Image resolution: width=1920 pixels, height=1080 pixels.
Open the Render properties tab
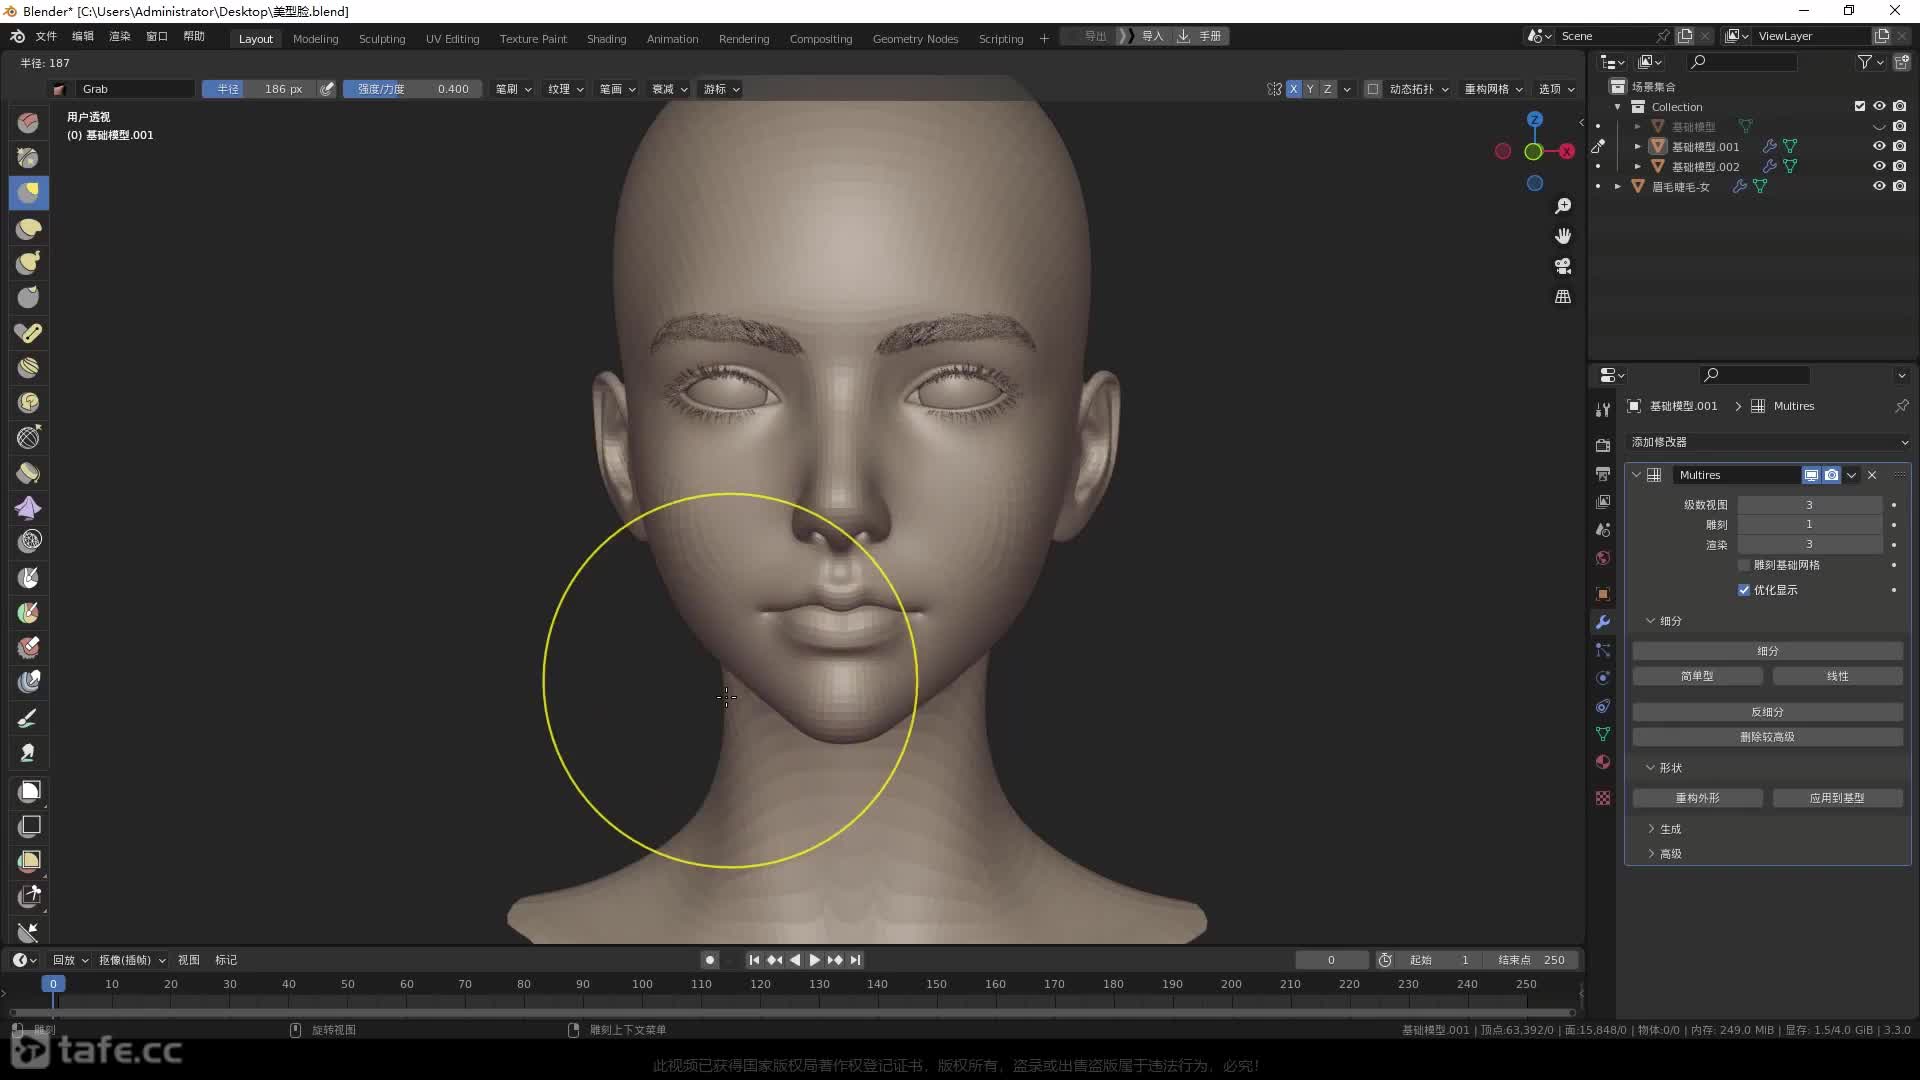pos(1603,445)
